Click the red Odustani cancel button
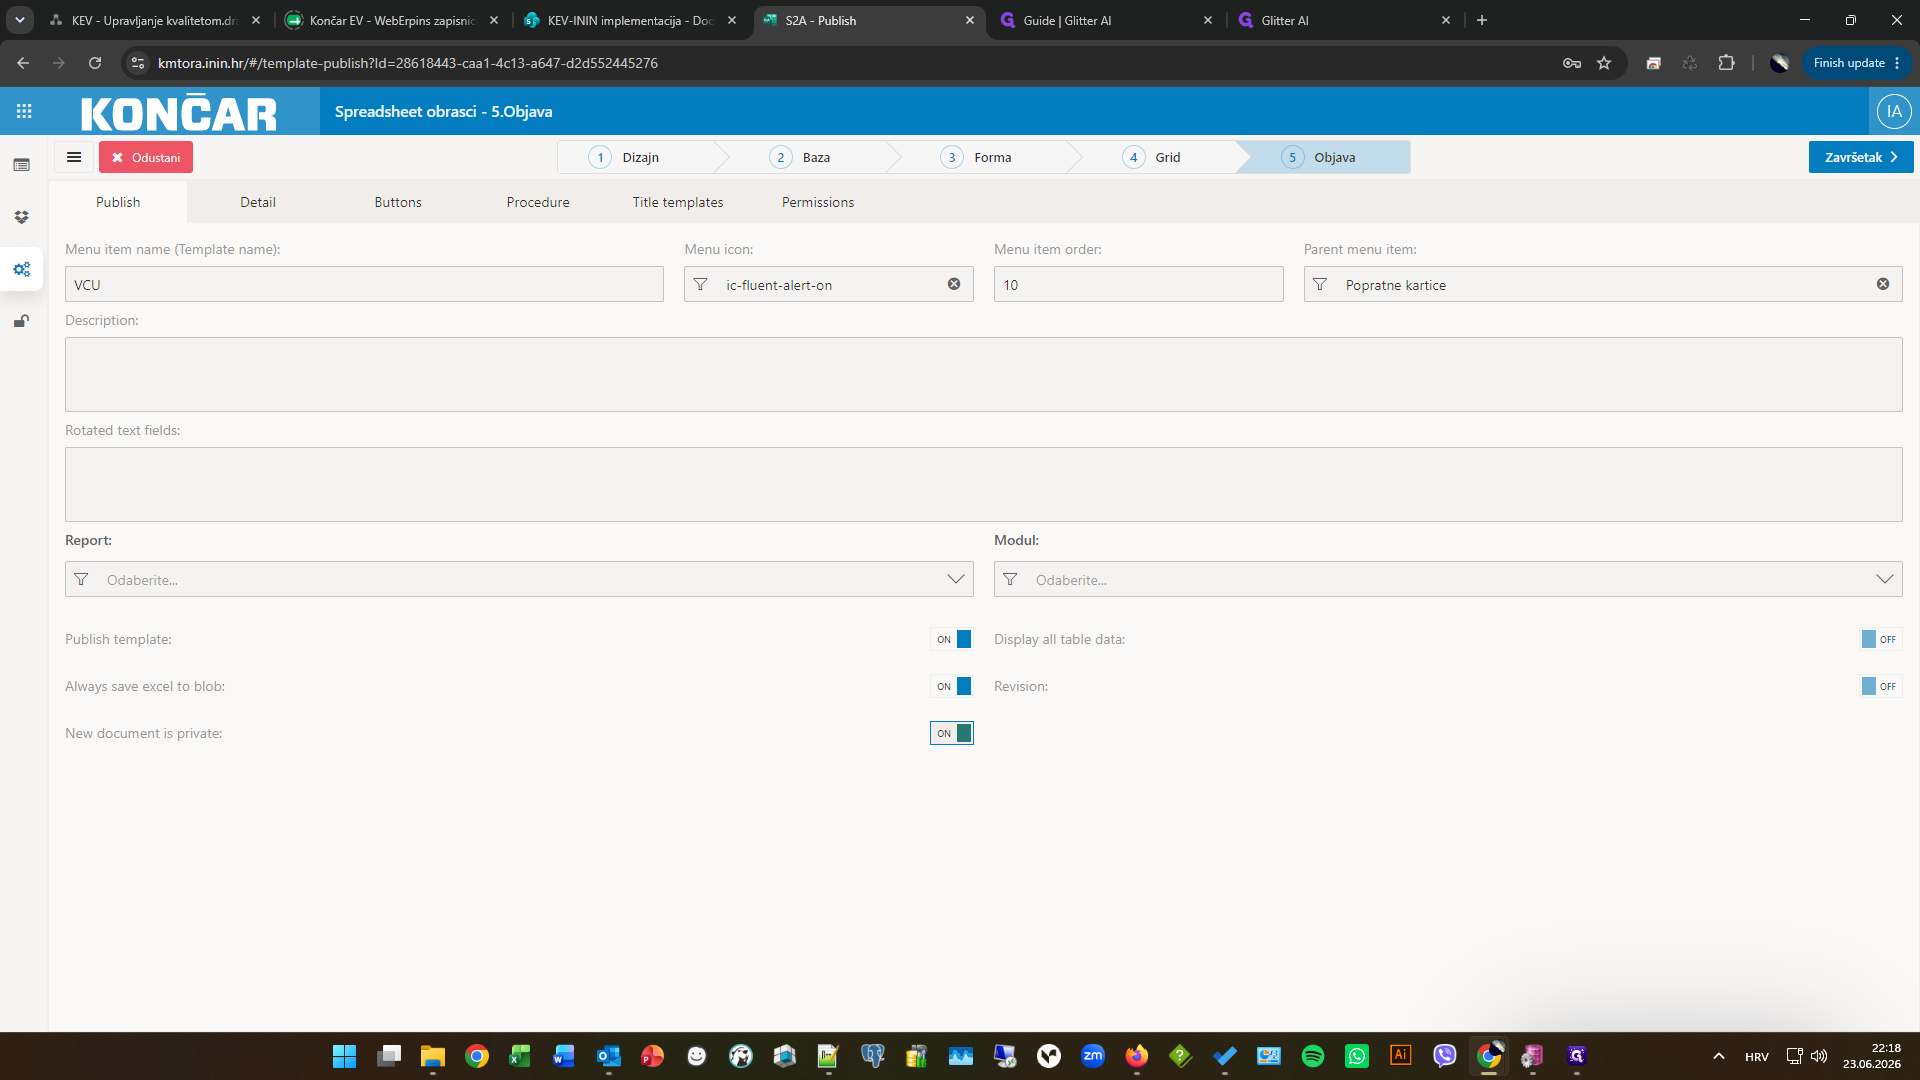This screenshot has height=1080, width=1920. [x=146, y=157]
